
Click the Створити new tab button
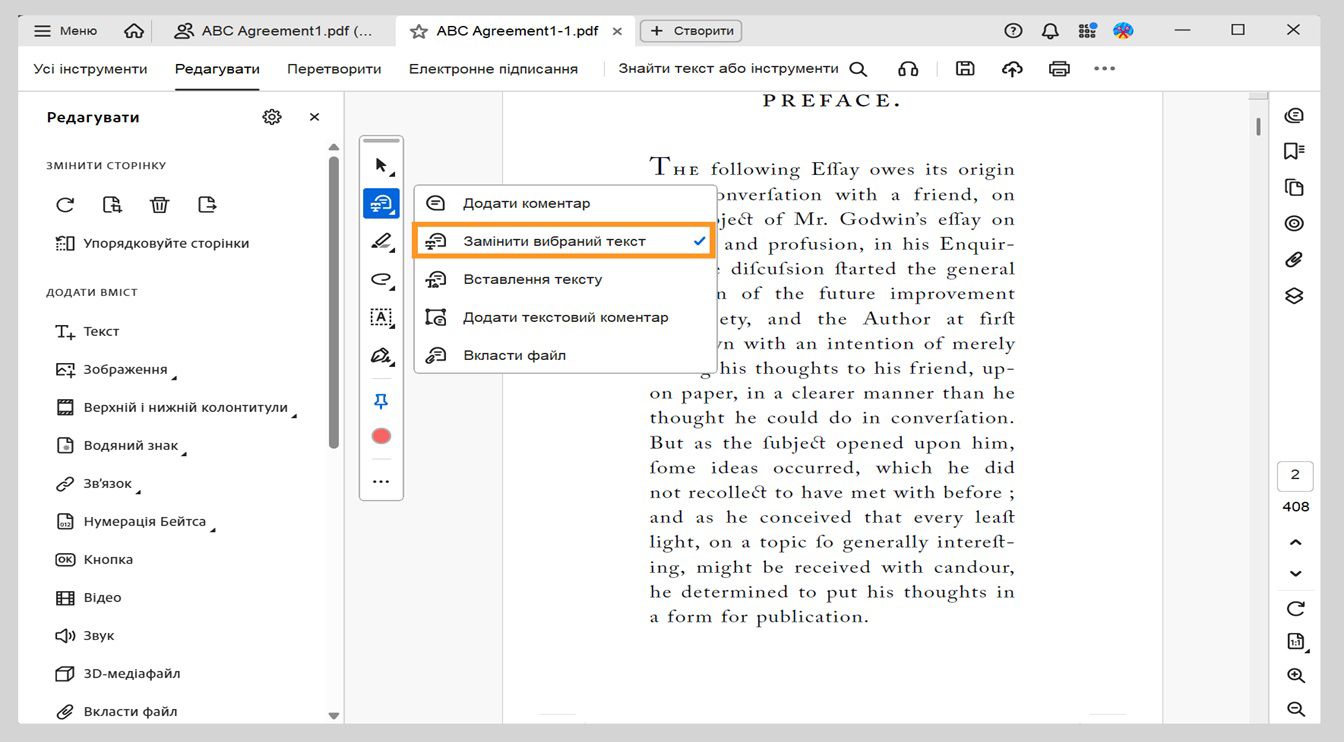[691, 31]
